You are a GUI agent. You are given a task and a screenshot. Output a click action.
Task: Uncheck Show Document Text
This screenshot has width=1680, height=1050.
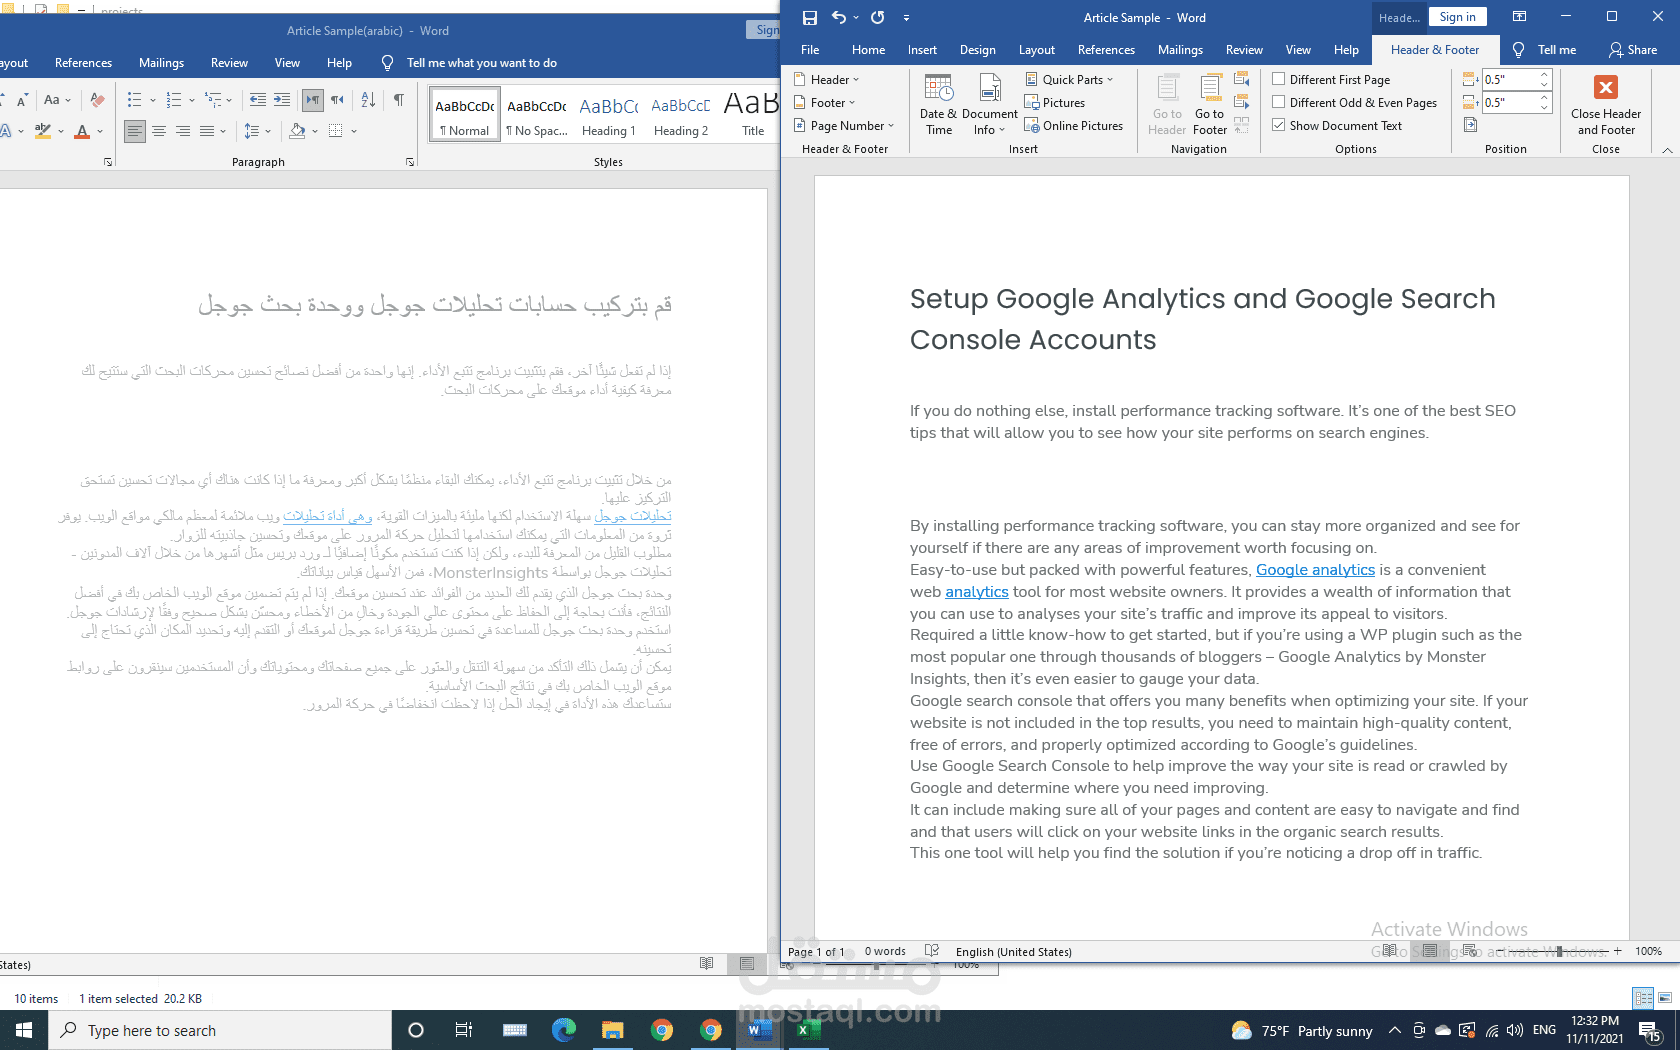1278,125
